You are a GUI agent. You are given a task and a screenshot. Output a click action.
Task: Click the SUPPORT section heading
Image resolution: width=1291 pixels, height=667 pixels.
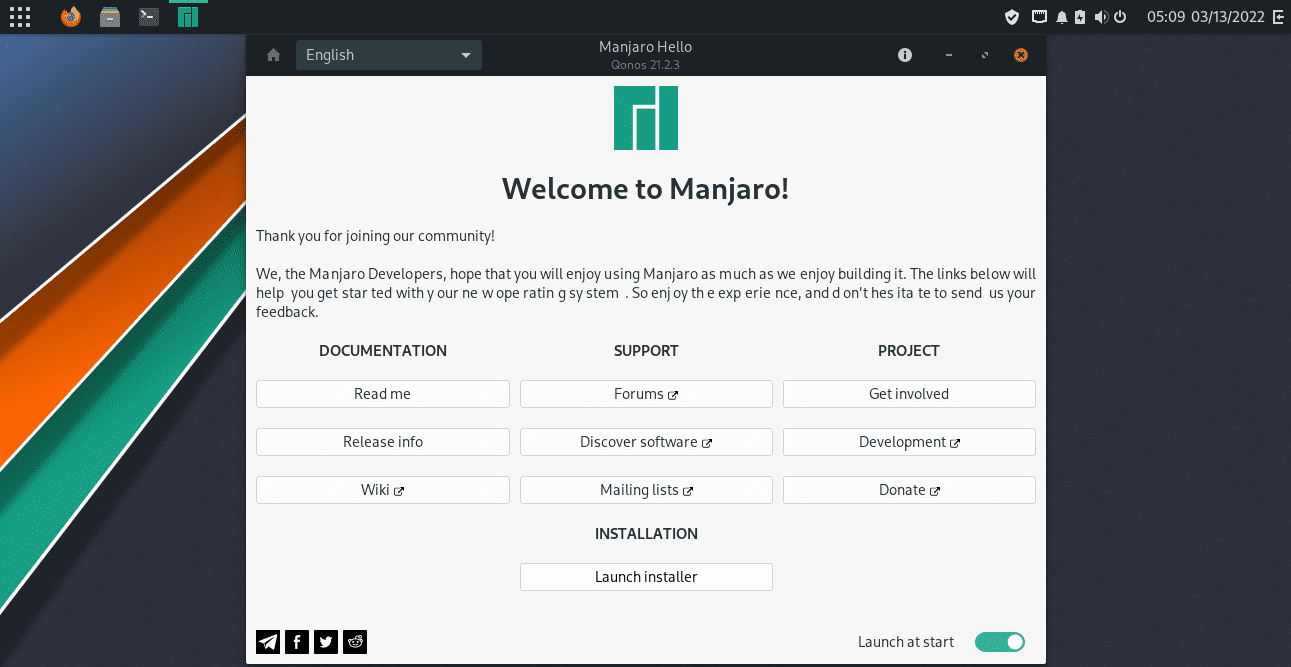click(646, 351)
